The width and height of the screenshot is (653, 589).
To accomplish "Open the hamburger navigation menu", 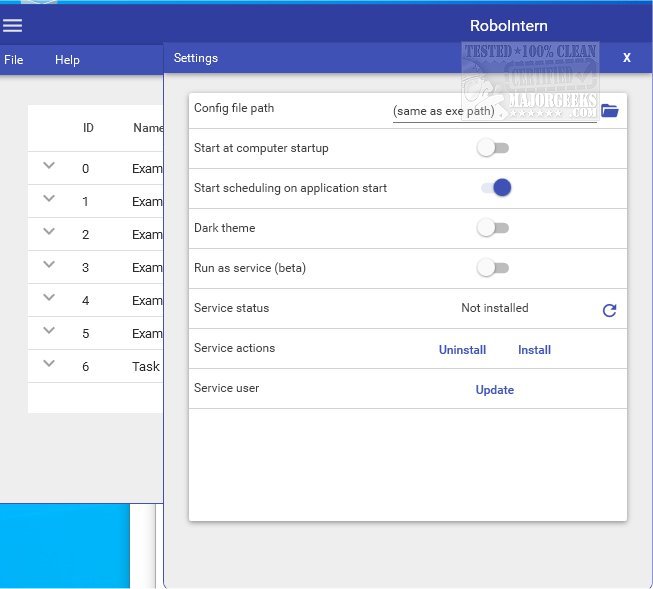I will (13, 25).
